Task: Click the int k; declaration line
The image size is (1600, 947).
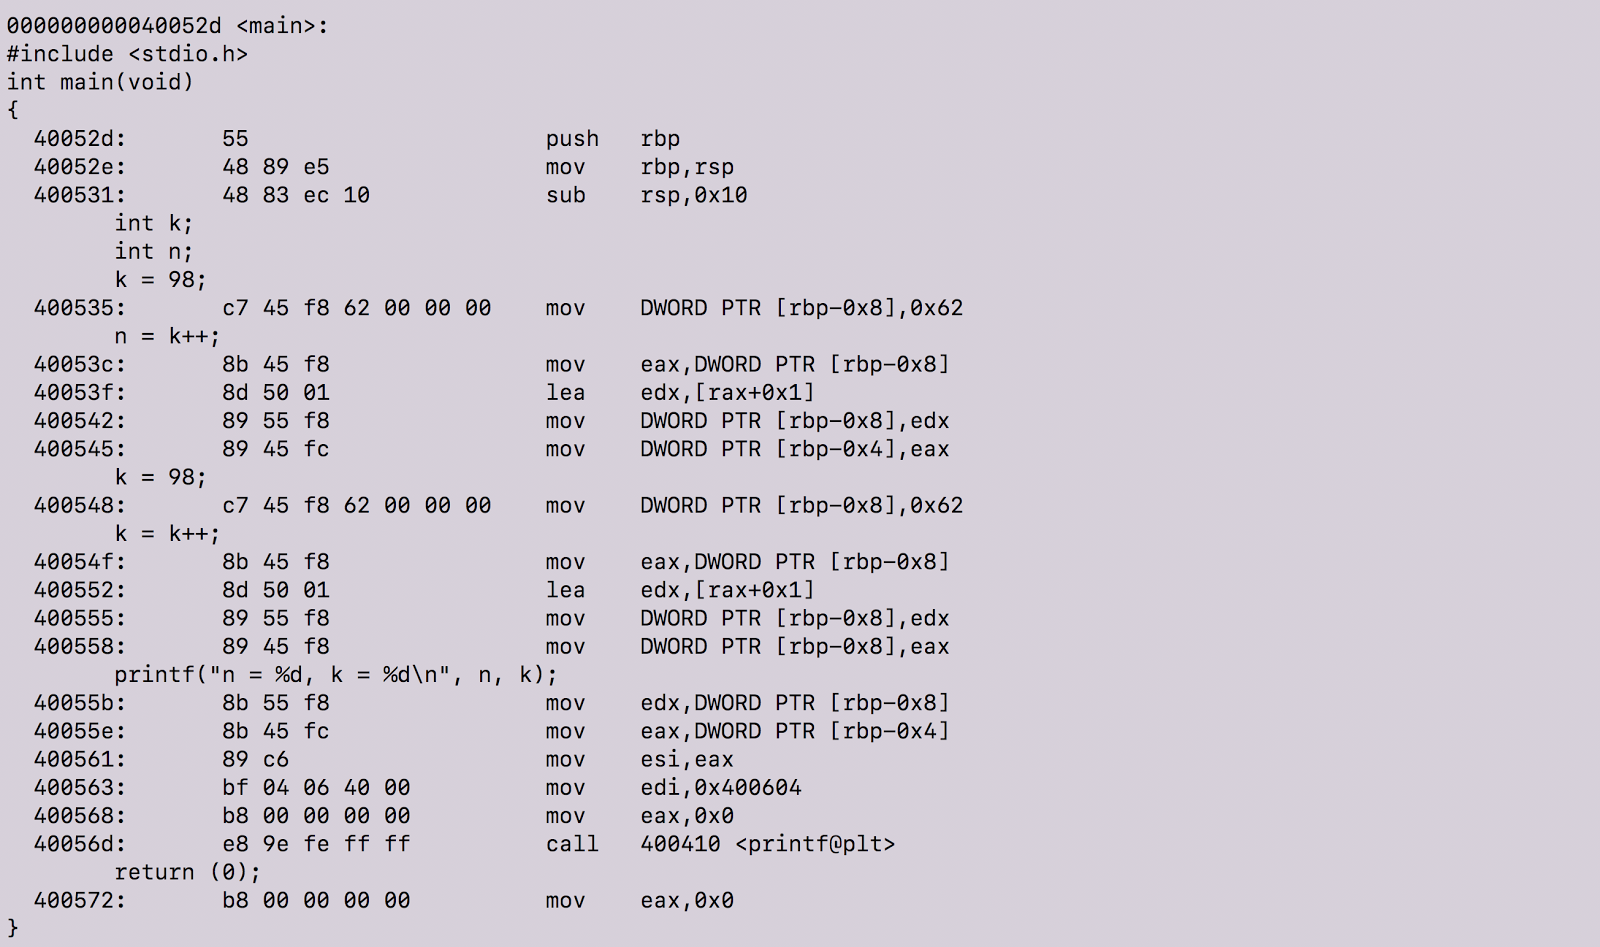Action: pos(153,223)
